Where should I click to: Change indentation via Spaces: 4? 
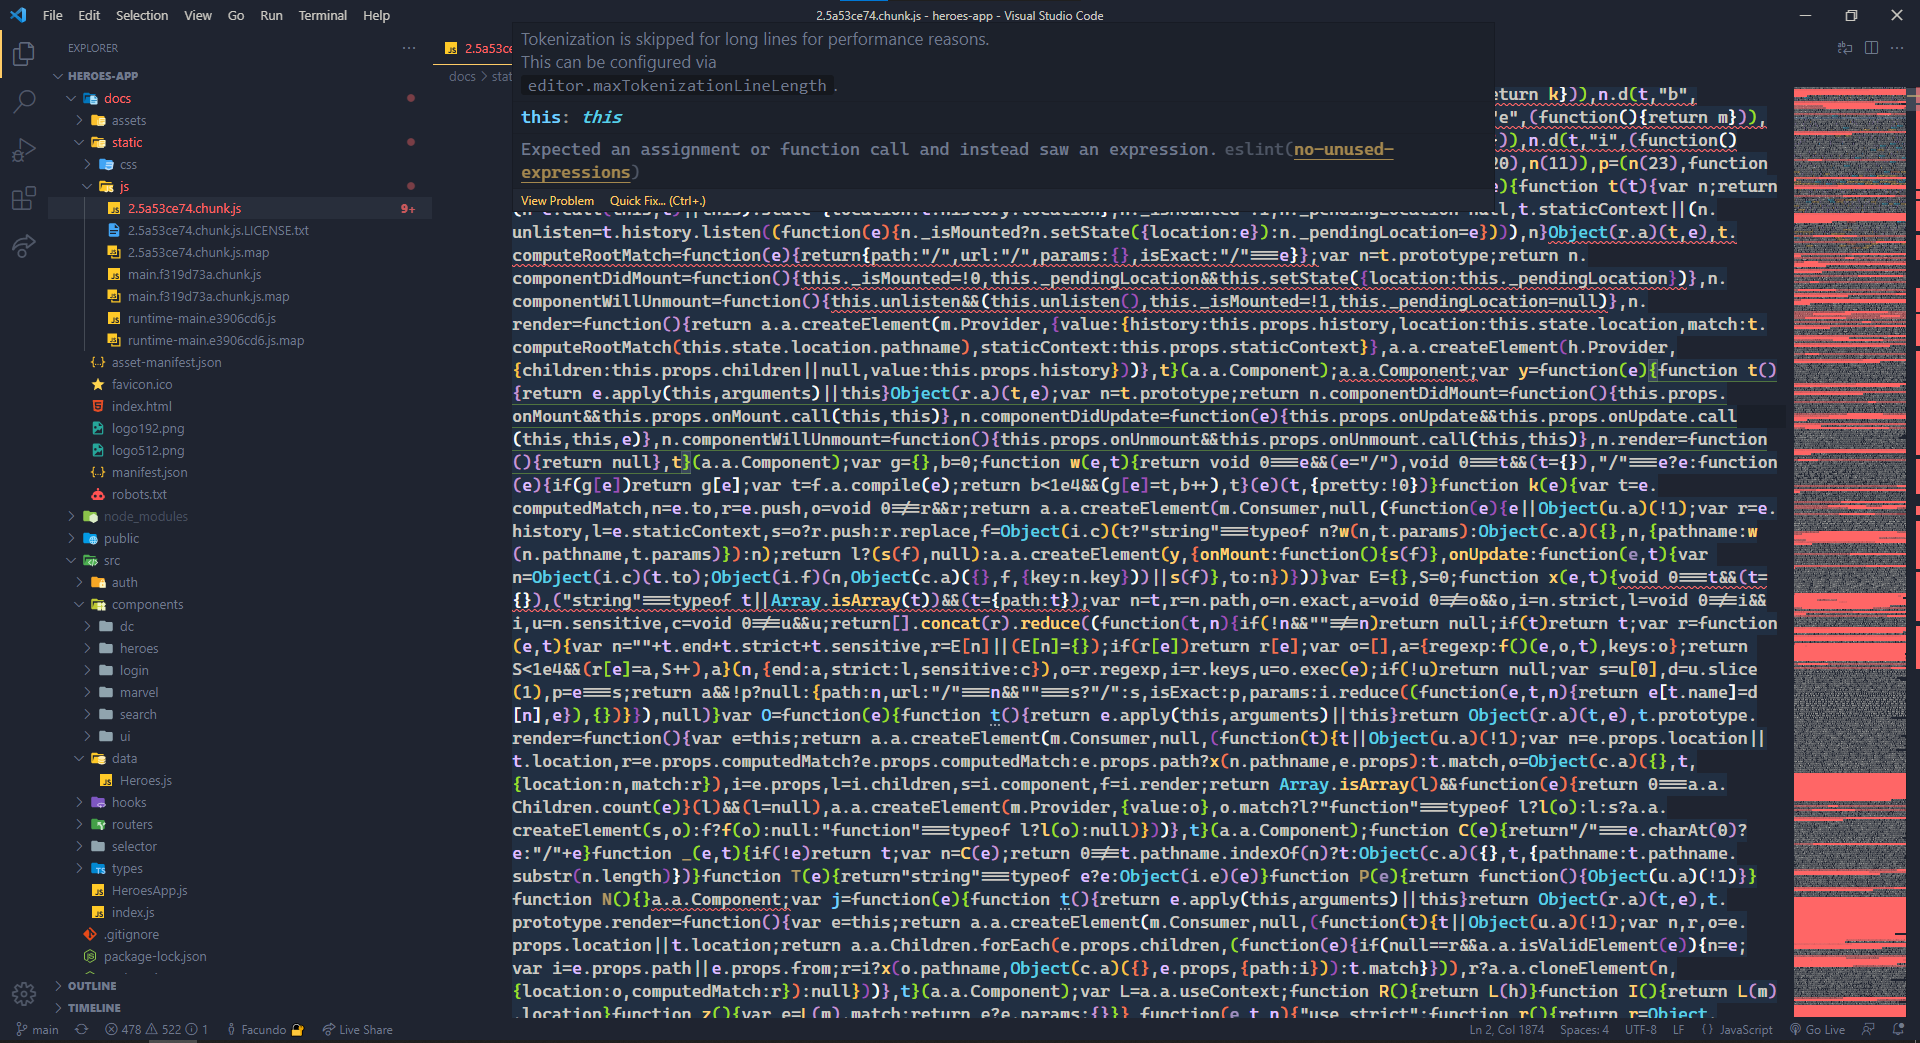click(x=1584, y=1030)
